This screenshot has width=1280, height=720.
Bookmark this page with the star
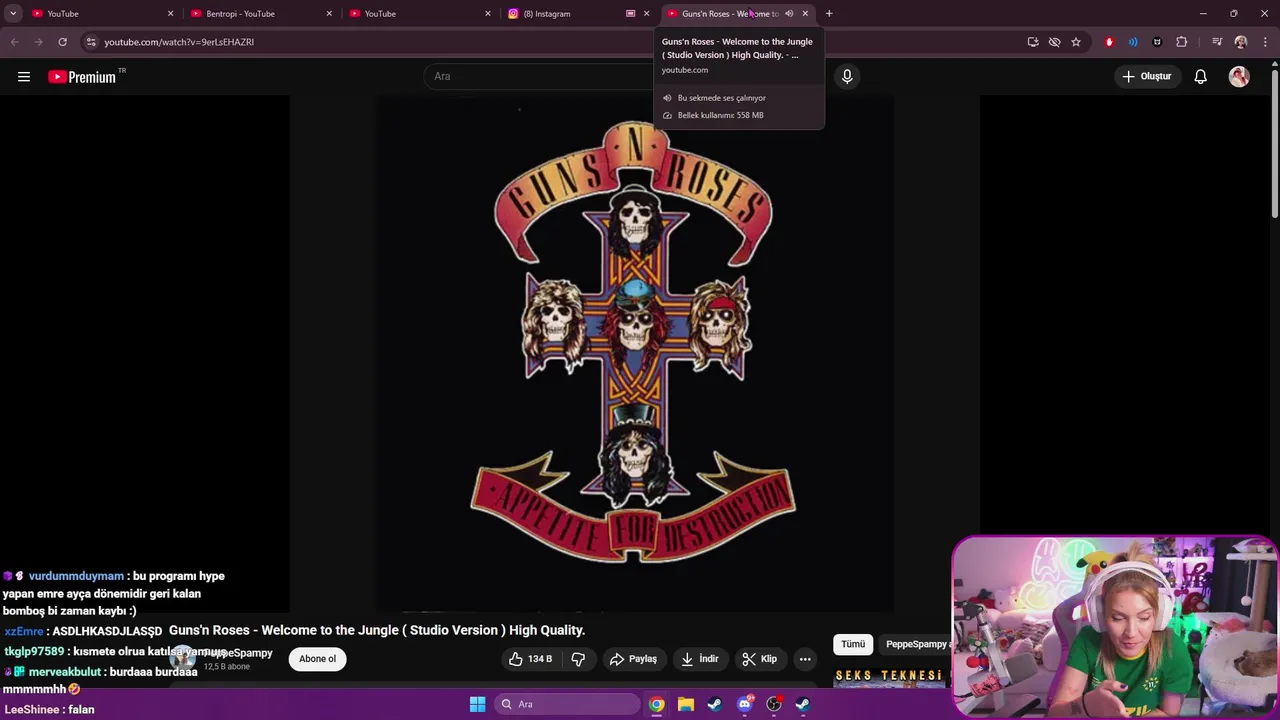click(x=1076, y=42)
